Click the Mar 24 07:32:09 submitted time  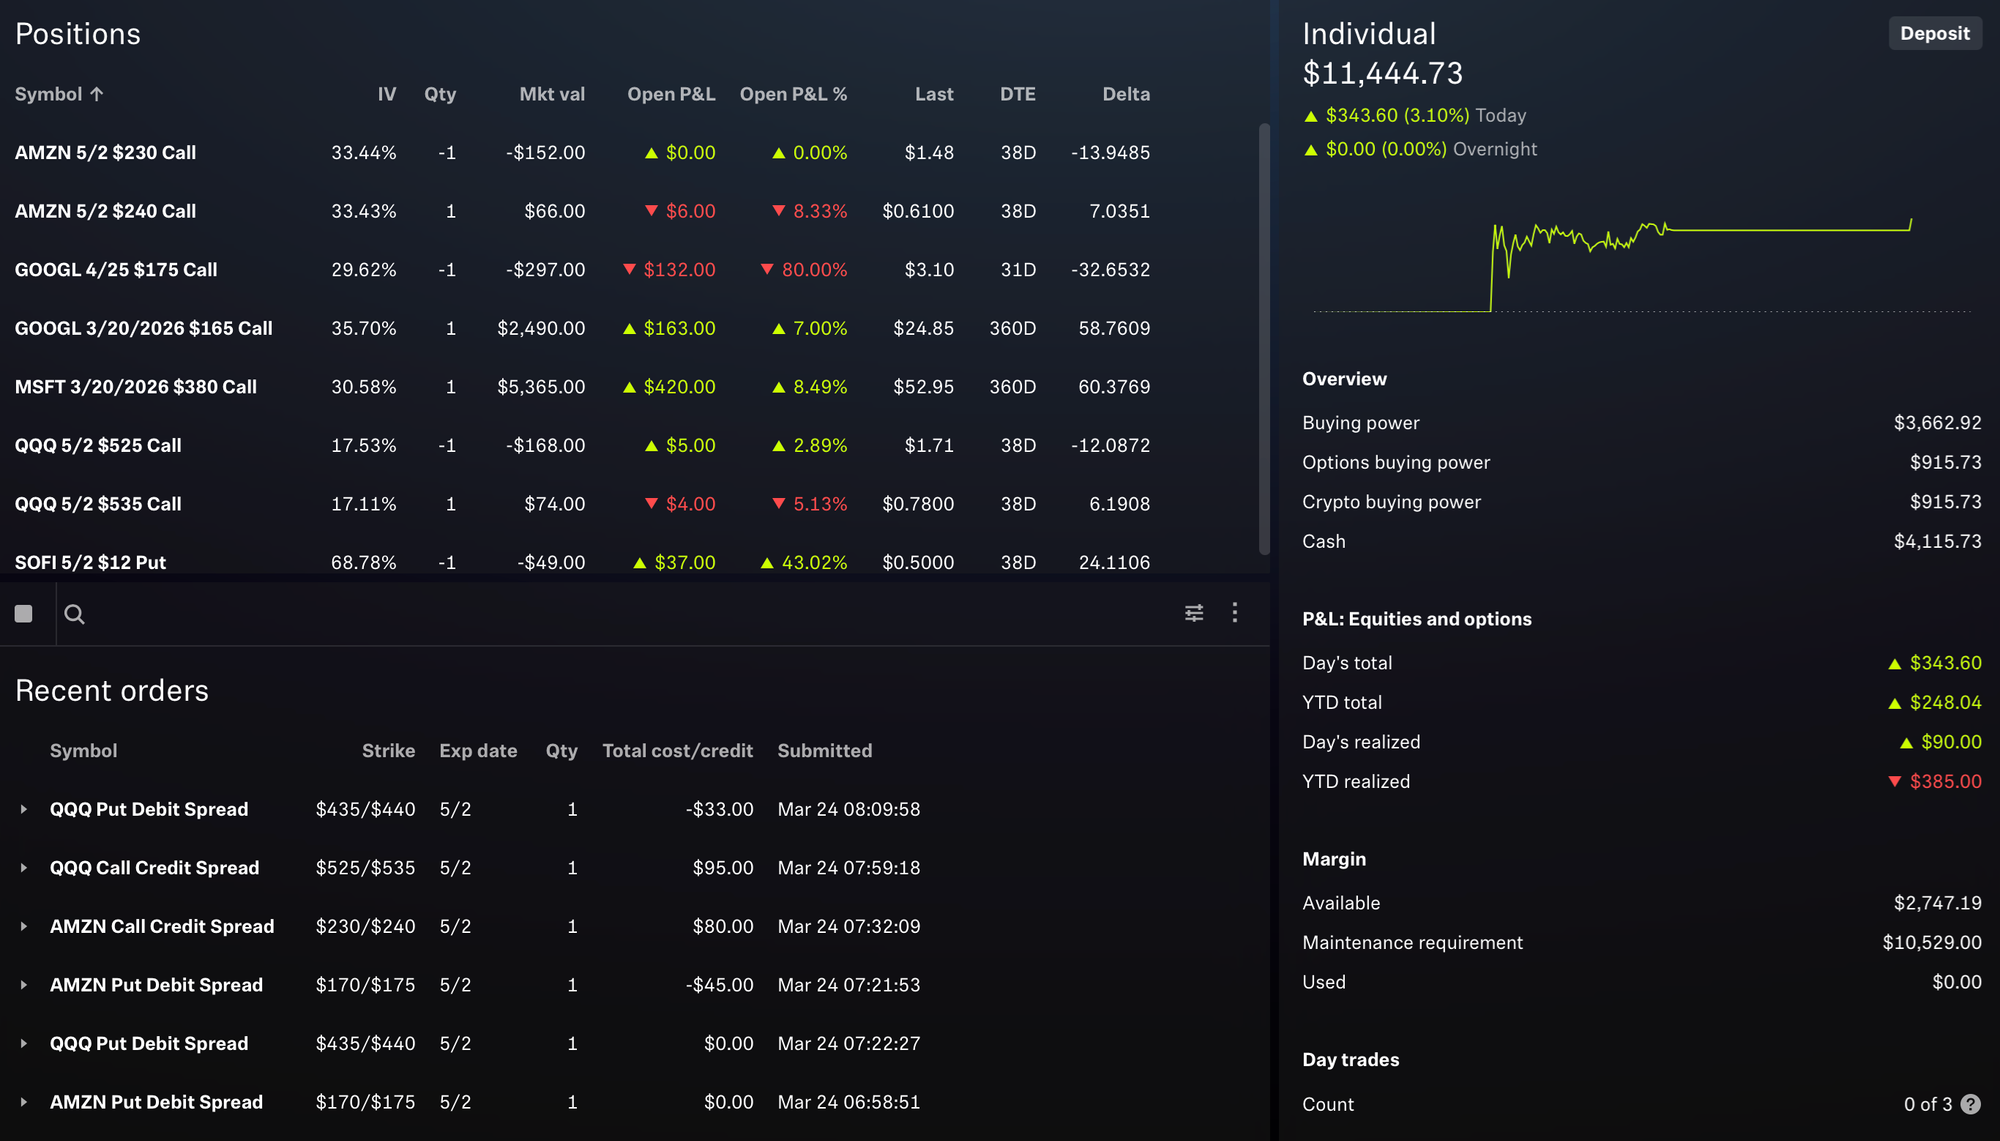tap(849, 926)
